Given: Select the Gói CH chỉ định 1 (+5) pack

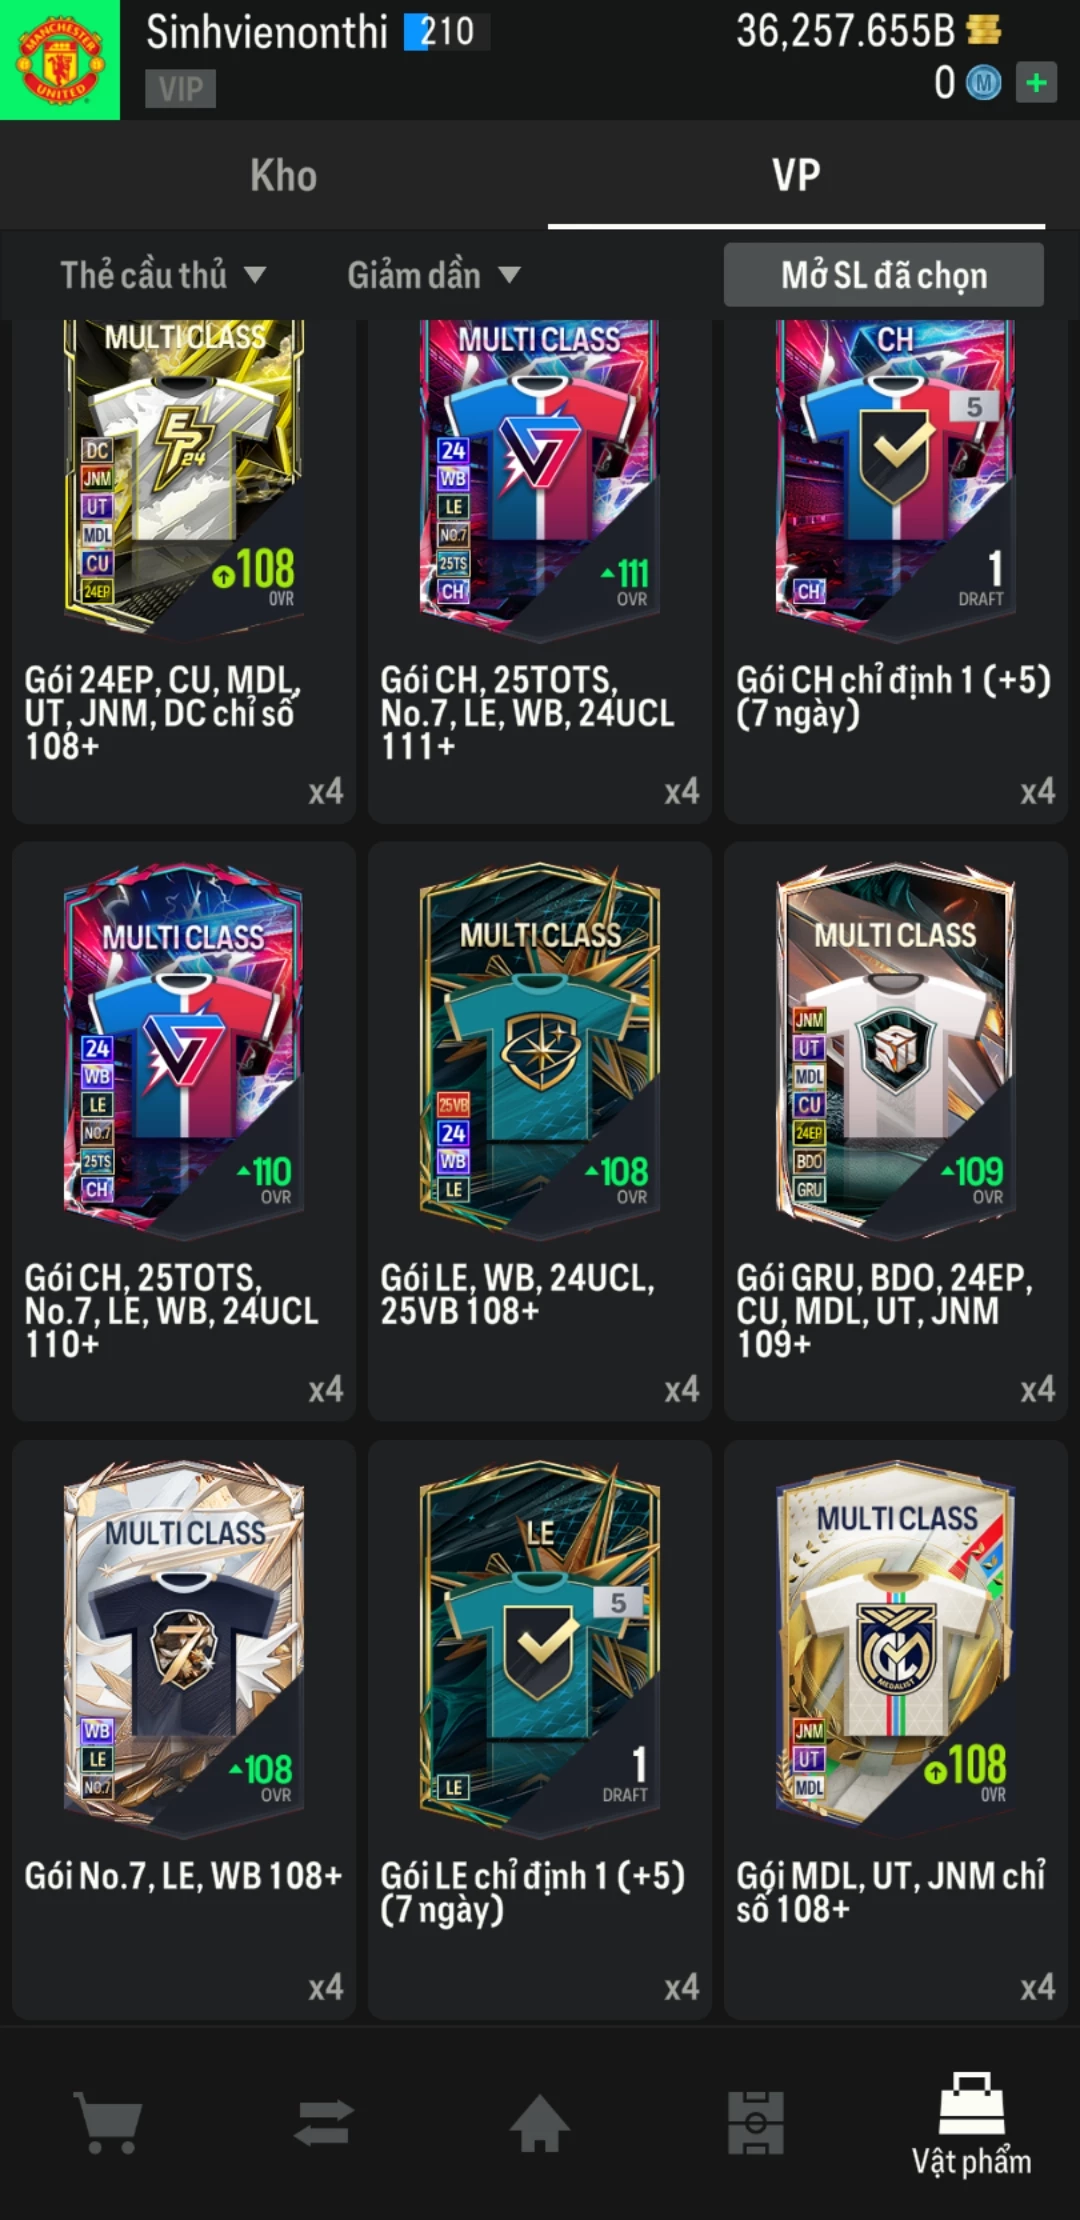Looking at the screenshot, I should coord(896,570).
